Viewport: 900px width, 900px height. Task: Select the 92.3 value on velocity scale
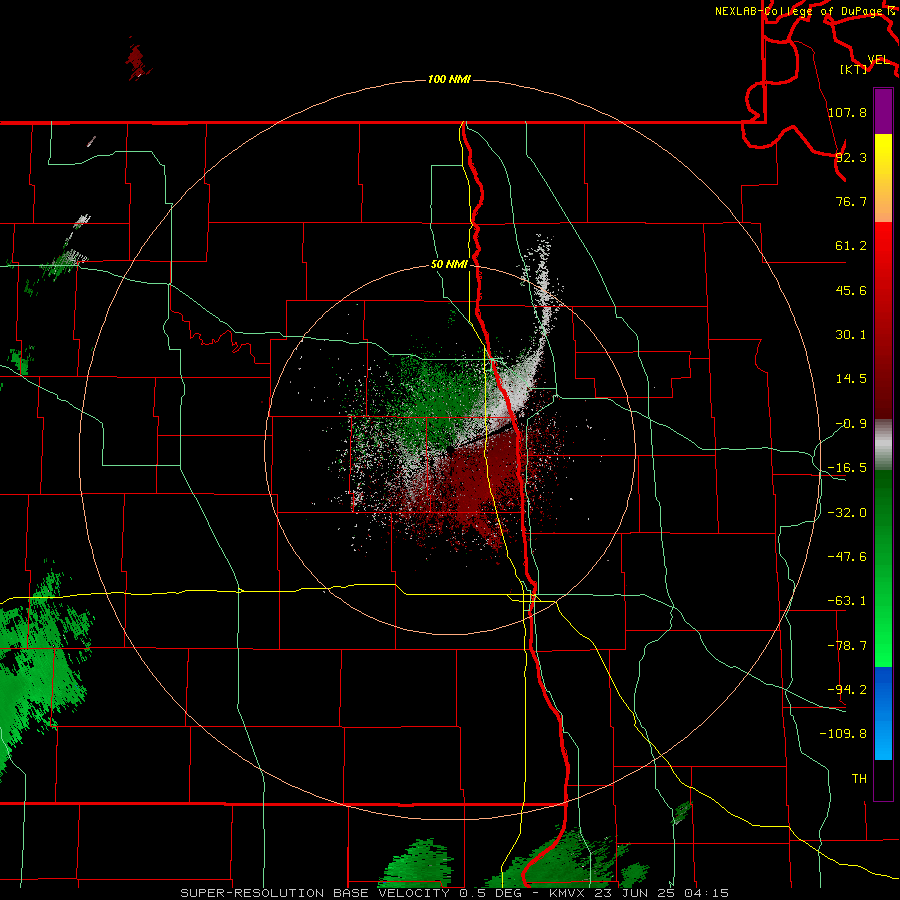pos(851,157)
